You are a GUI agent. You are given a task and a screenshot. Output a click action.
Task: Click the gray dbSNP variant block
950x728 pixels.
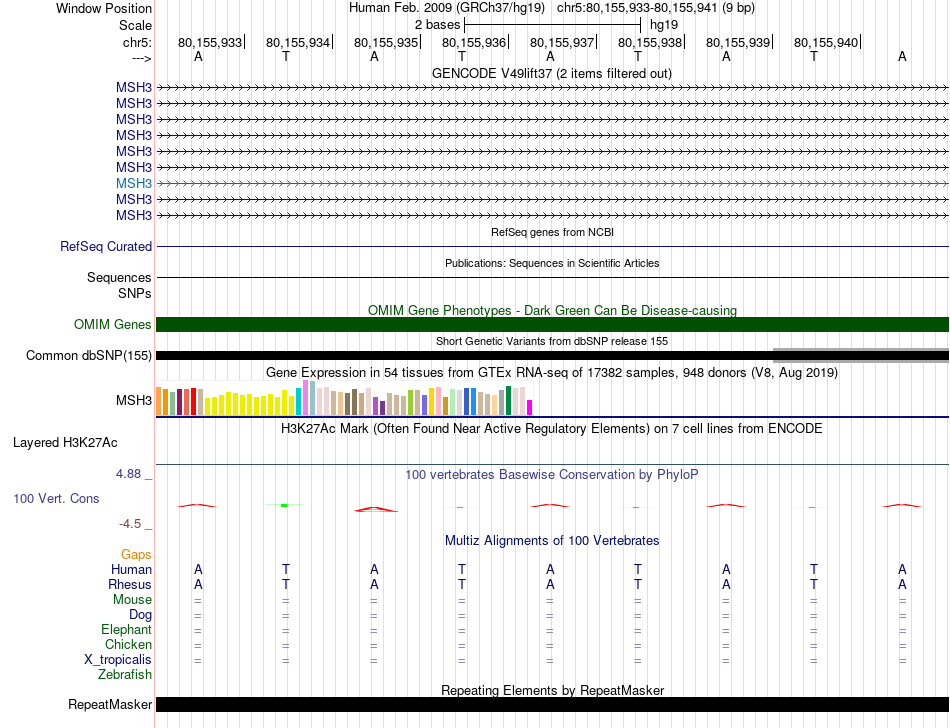pyautogui.click(x=860, y=355)
